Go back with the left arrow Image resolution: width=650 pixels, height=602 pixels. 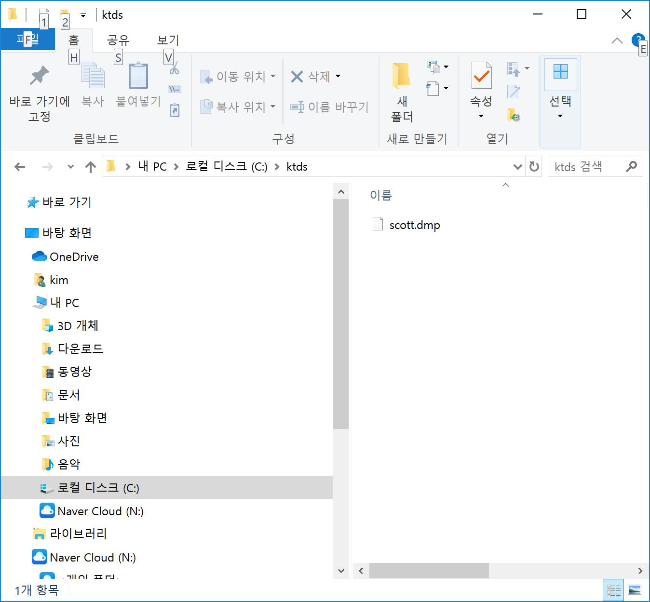coord(19,167)
